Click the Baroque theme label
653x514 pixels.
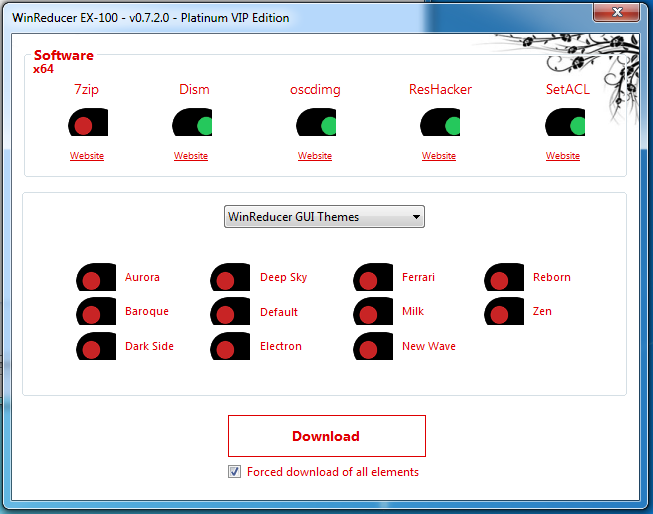[147, 312]
